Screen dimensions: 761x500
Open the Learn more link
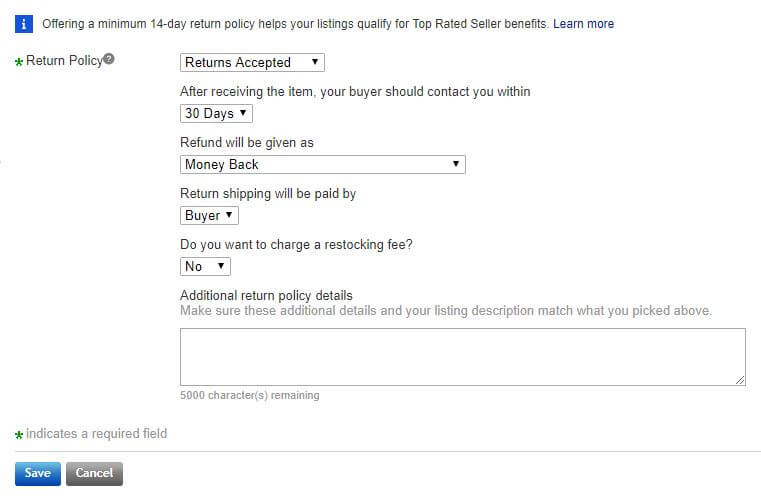[583, 23]
